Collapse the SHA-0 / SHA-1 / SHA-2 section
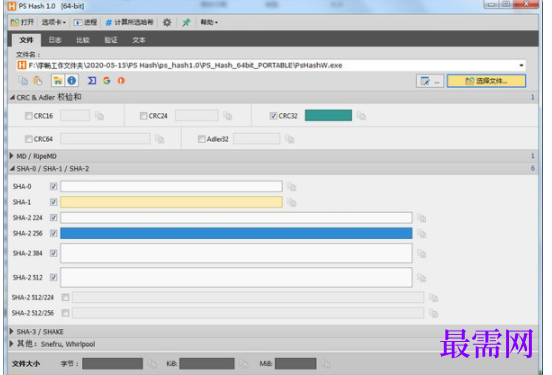 click(12, 169)
